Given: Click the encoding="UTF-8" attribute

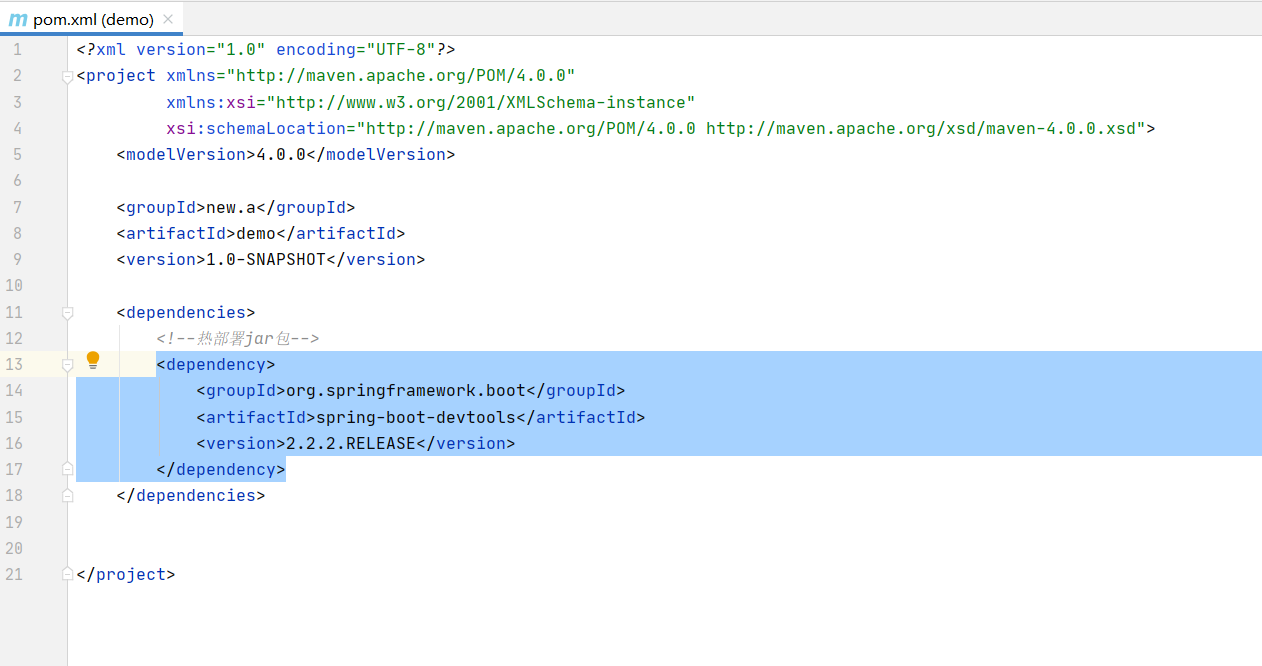Looking at the screenshot, I should pyautogui.click(x=356, y=49).
